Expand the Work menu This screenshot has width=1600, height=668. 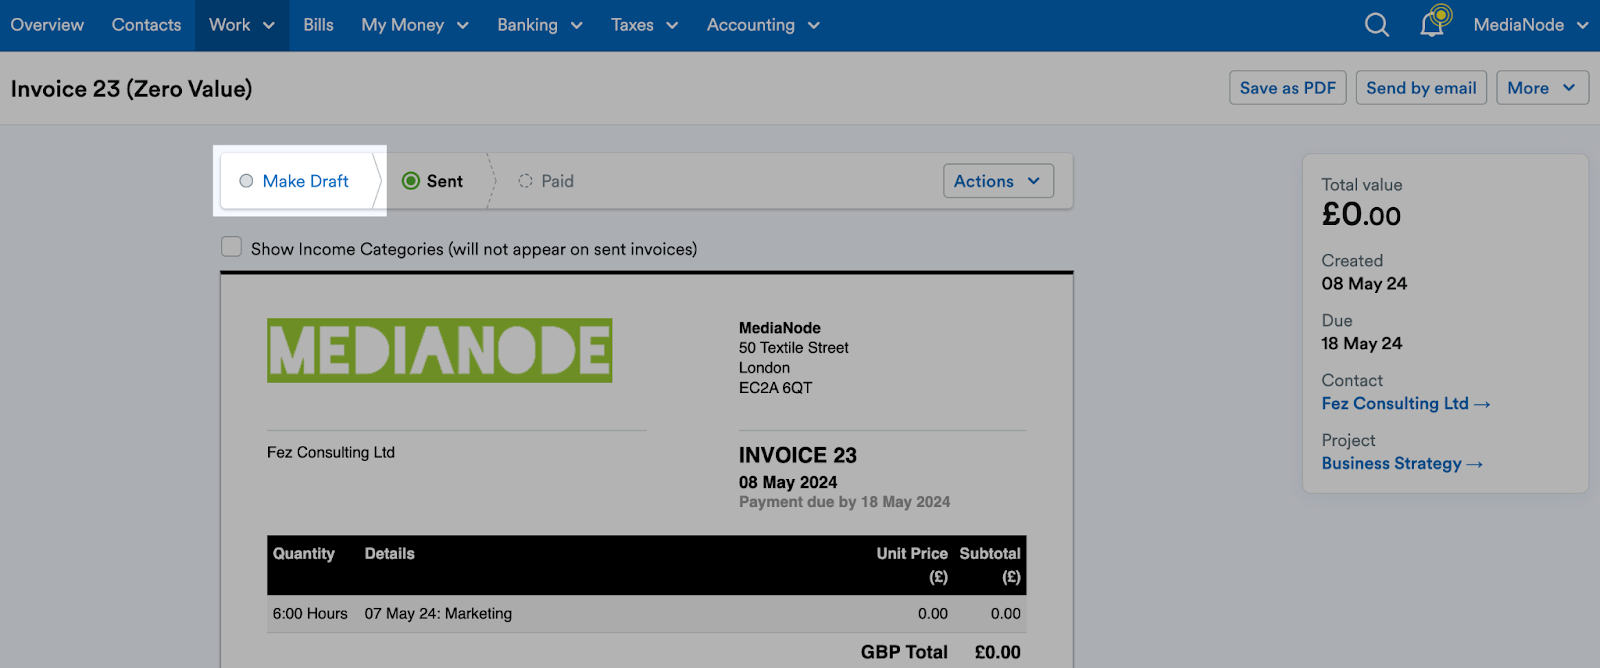click(x=242, y=25)
